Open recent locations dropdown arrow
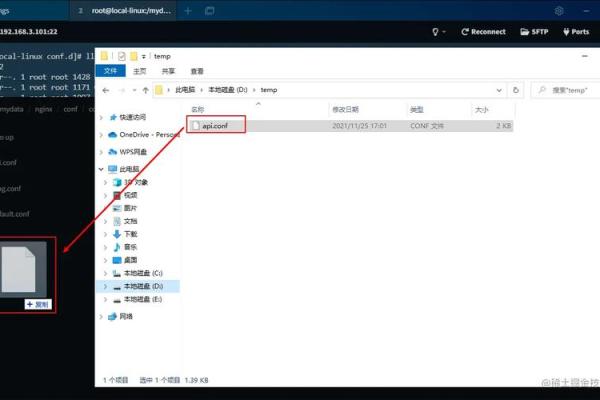The image size is (600, 400). point(134,90)
